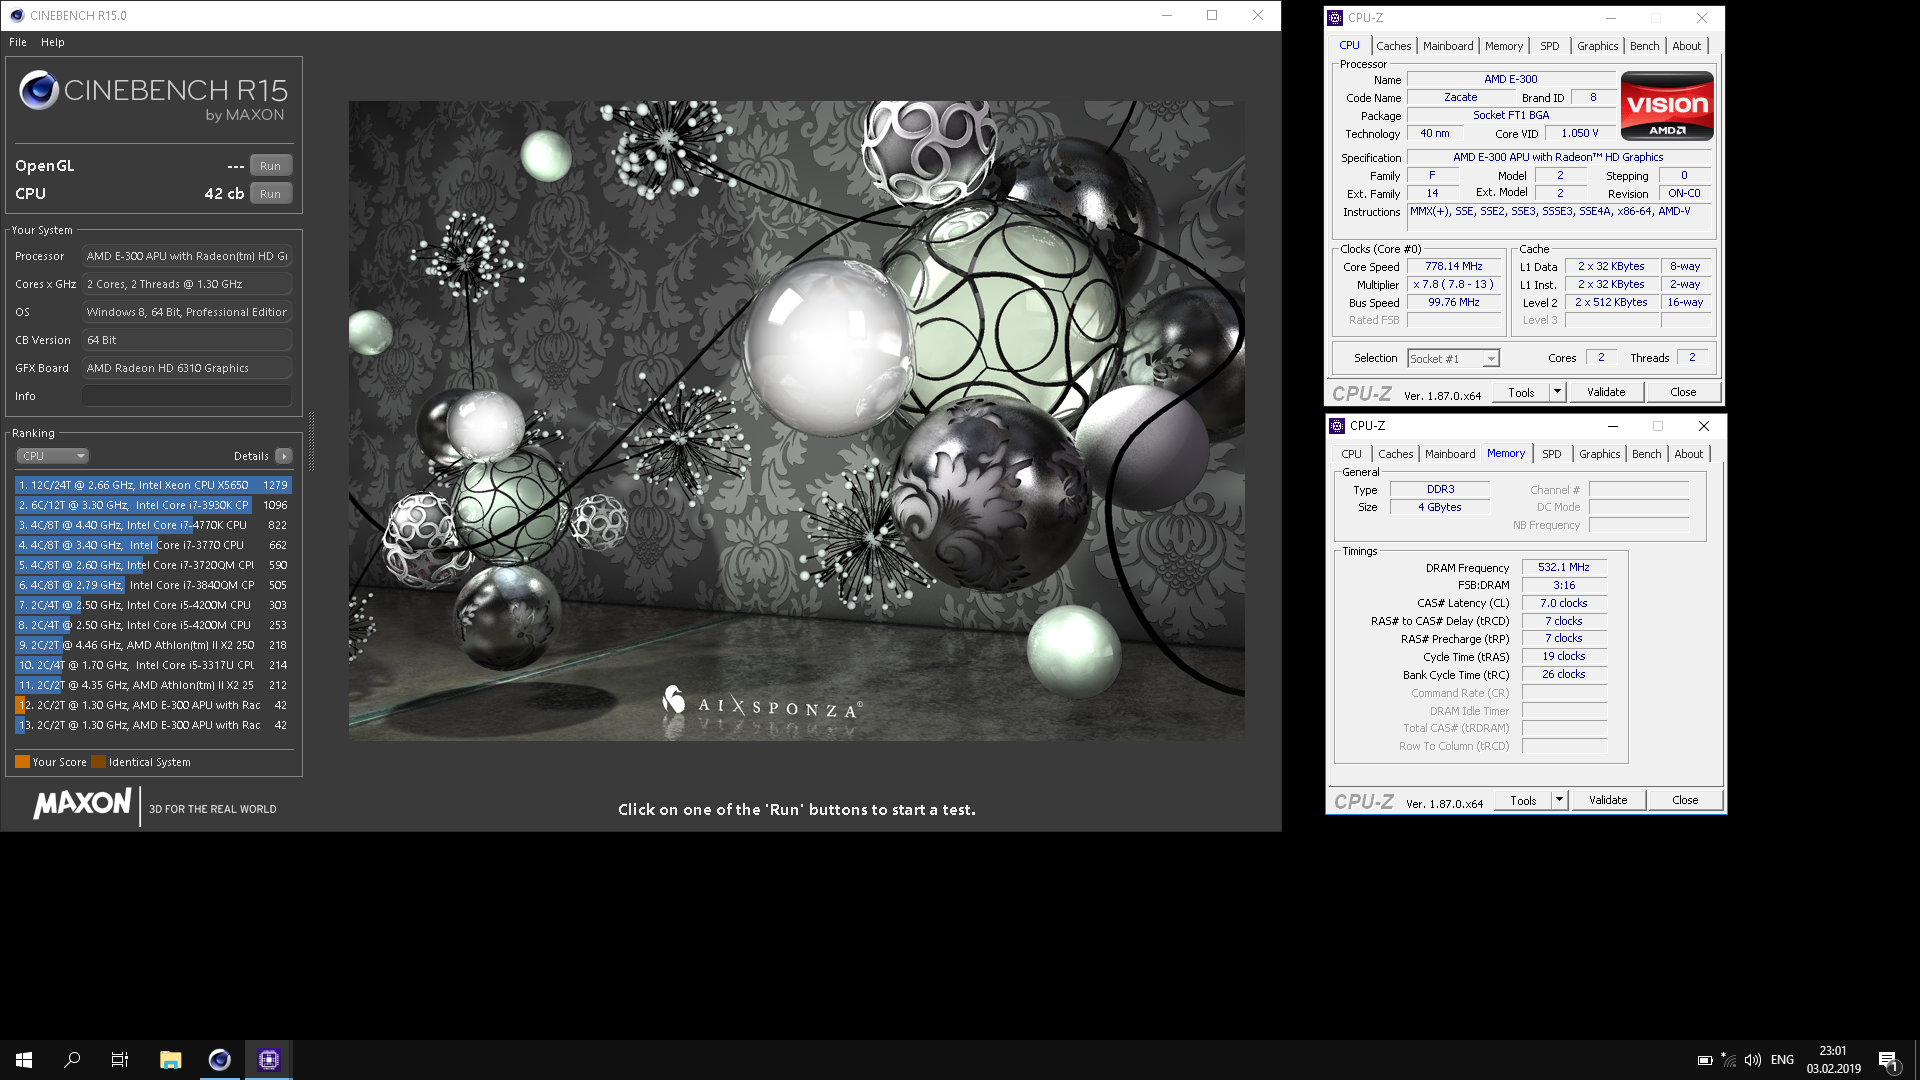Open SPD tab in lower CPU-Z
Viewport: 1920px width, 1080px height.
tap(1551, 454)
